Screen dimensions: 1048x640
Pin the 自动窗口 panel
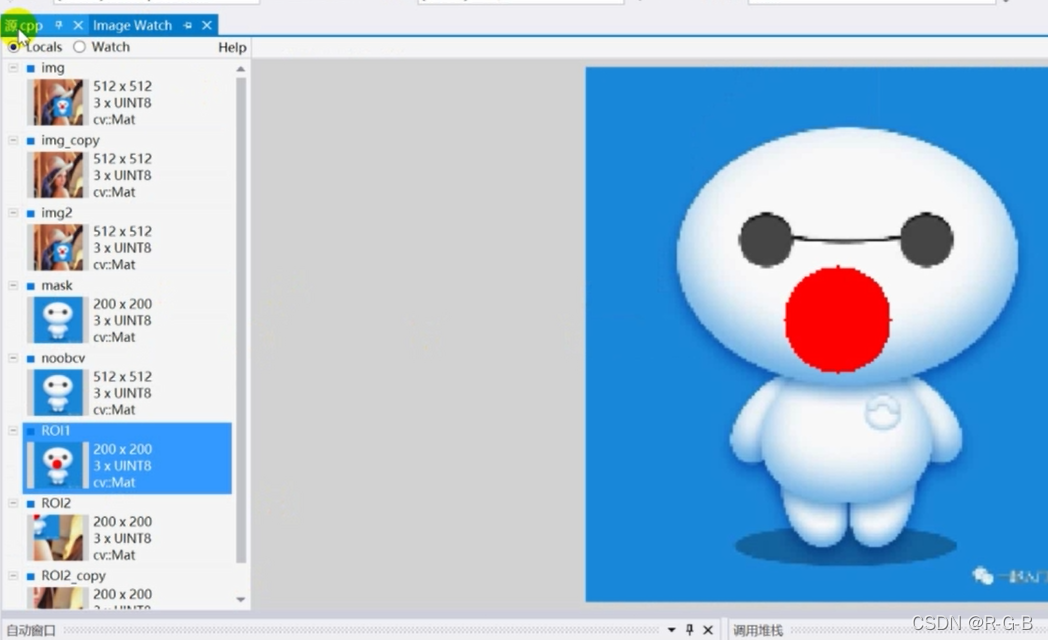(x=690, y=629)
